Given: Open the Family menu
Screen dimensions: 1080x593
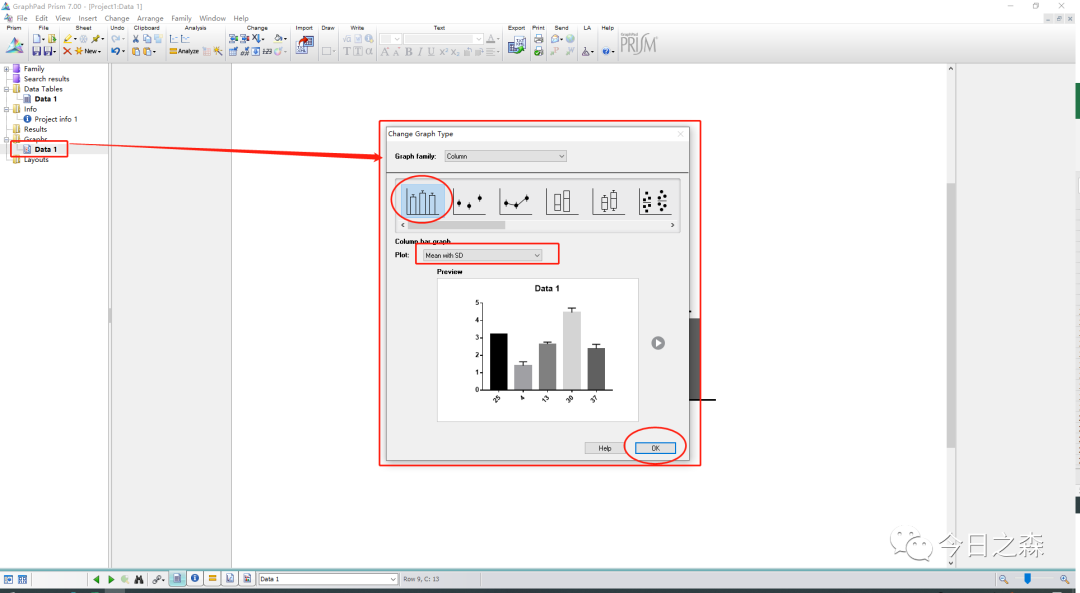Looking at the screenshot, I should pyautogui.click(x=181, y=19).
